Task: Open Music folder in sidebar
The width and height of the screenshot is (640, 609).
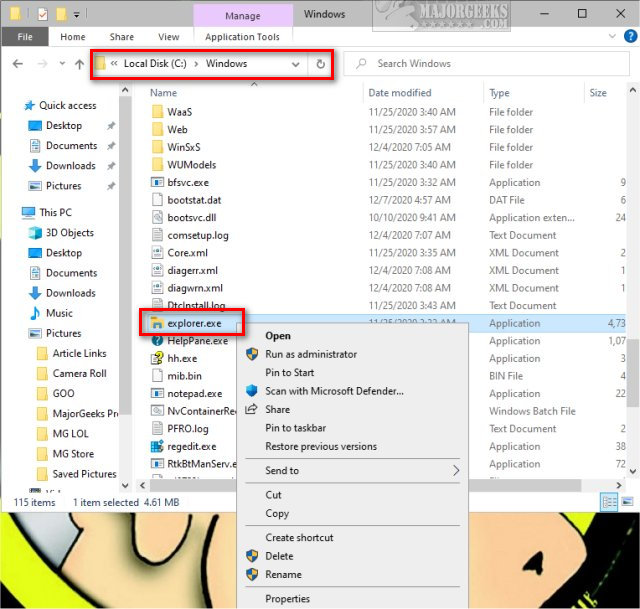Action: coord(59,313)
